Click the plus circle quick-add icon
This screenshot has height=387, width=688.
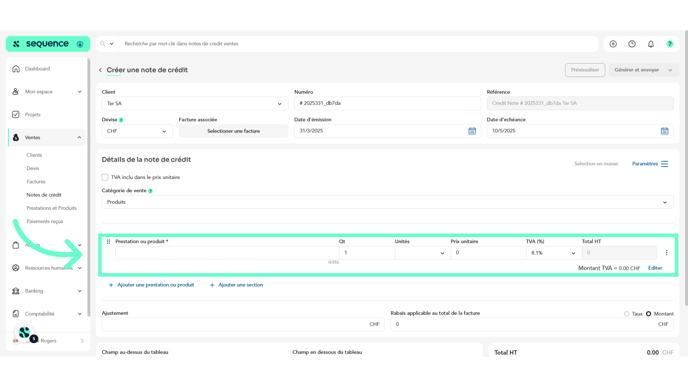click(613, 44)
